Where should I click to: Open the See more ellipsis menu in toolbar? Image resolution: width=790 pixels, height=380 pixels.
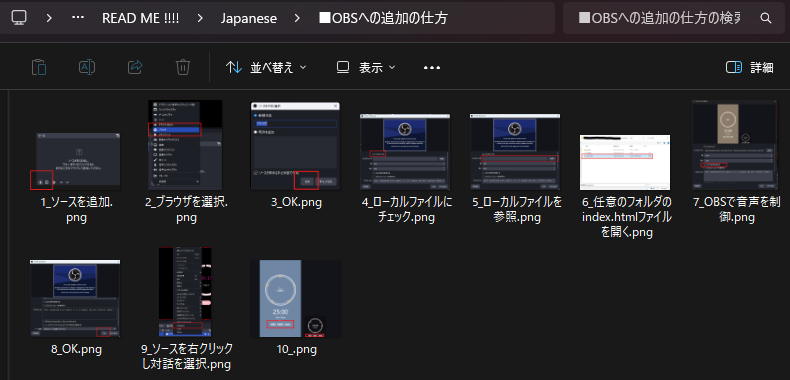pos(432,68)
